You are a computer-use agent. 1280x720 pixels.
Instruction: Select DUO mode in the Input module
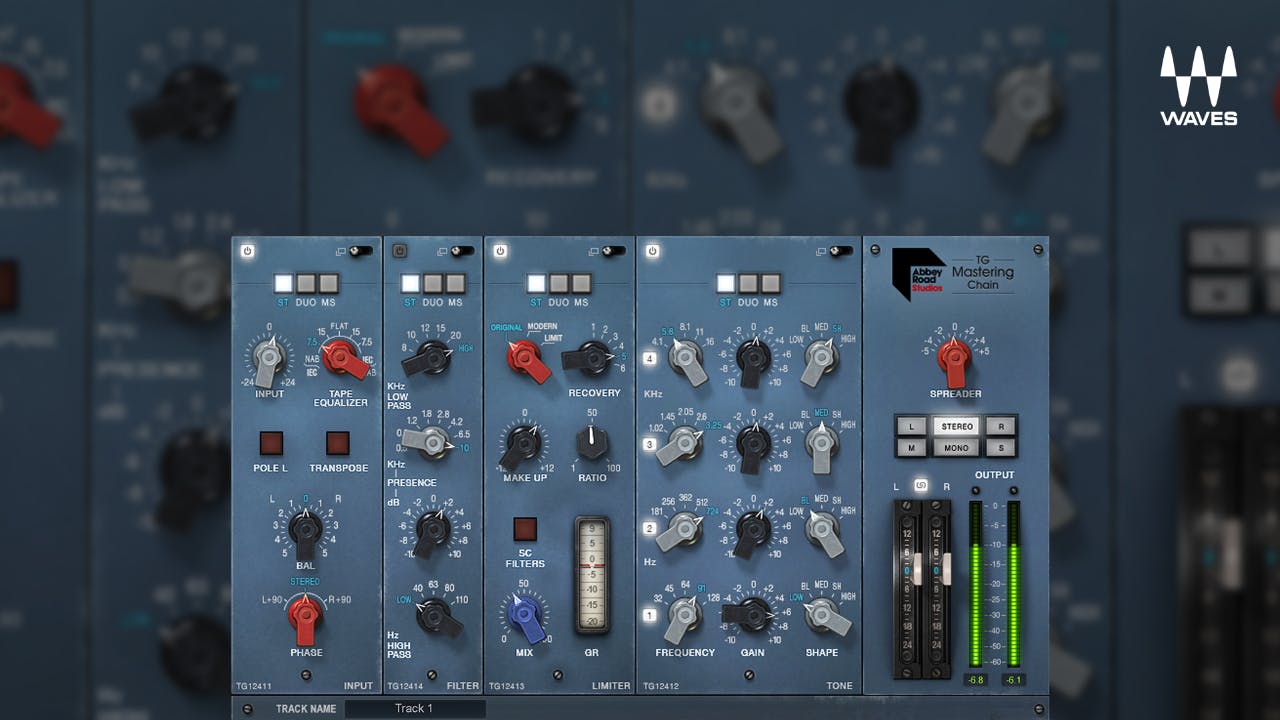click(307, 283)
